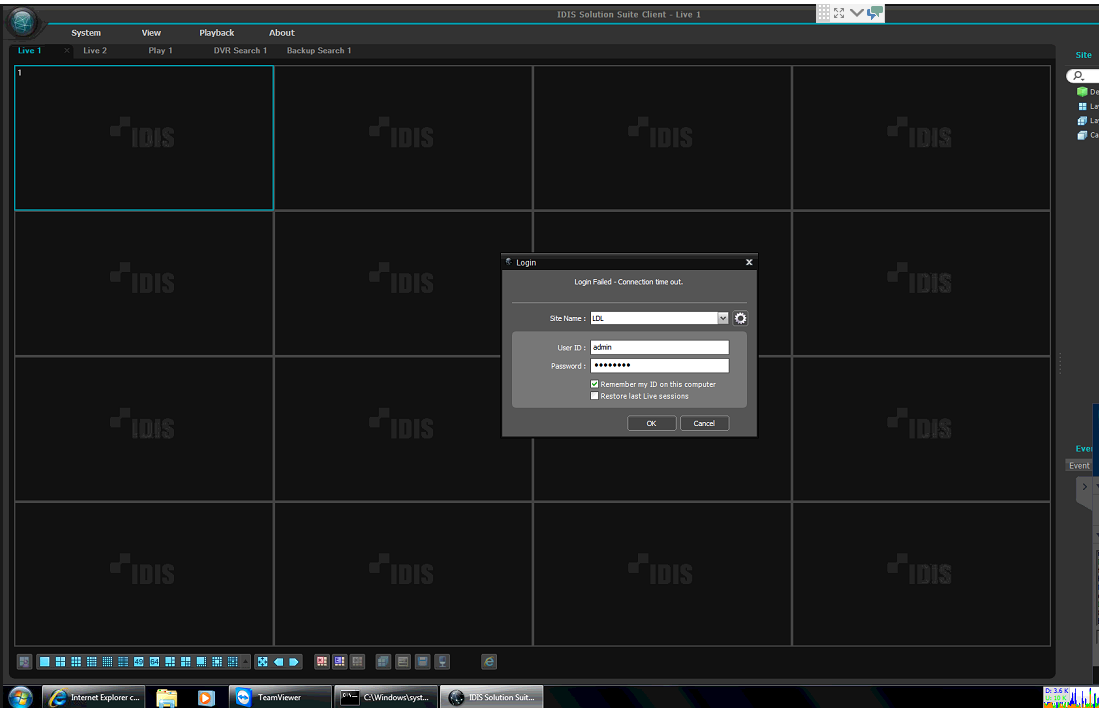Expand more layouts arrow beside layout icons

[245, 662]
